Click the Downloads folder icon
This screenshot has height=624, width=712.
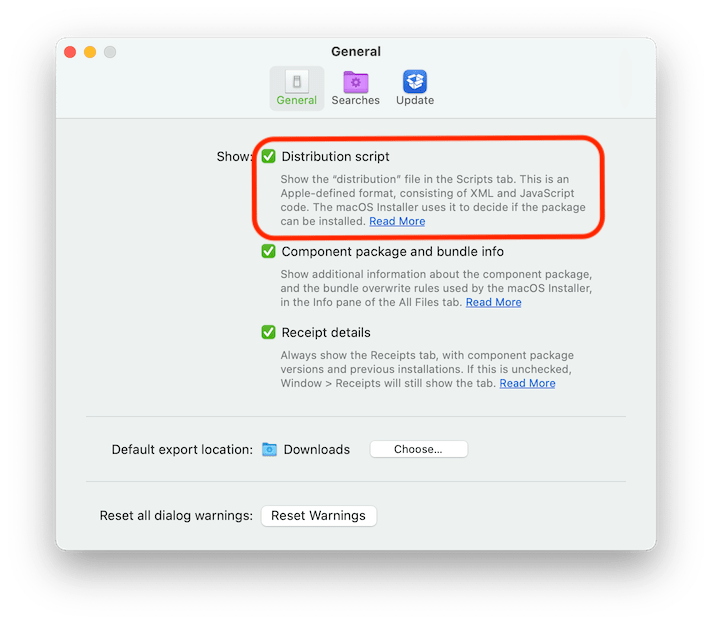pyautogui.click(x=269, y=450)
